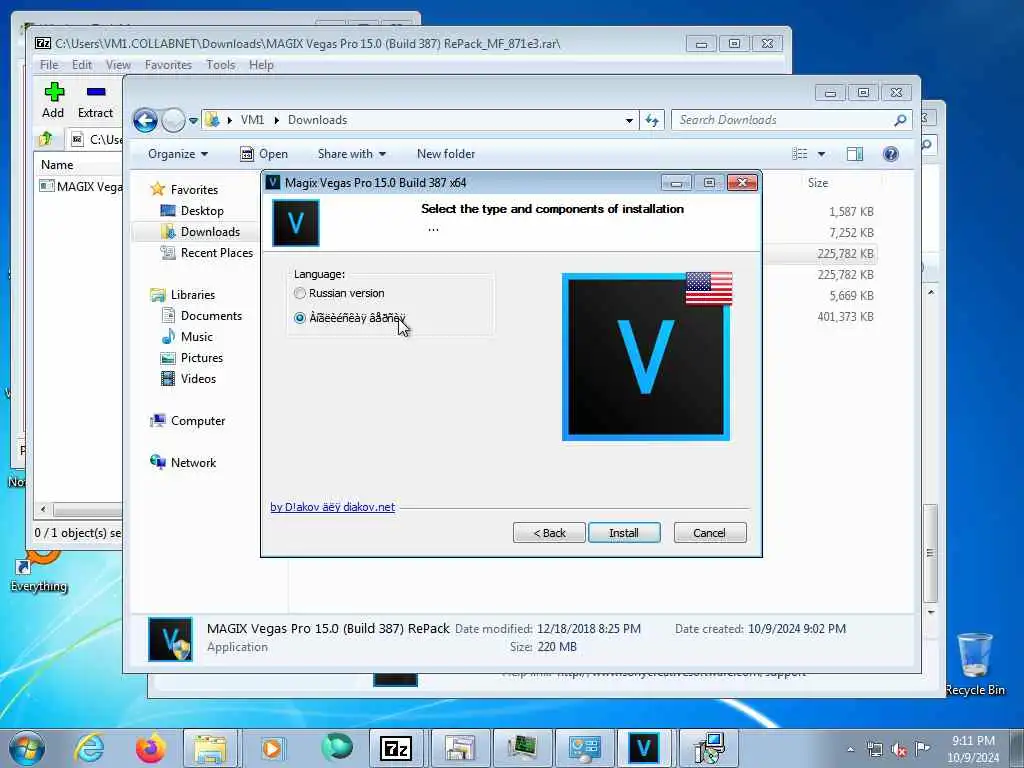Toggle the preview pane icon

click(x=855, y=154)
